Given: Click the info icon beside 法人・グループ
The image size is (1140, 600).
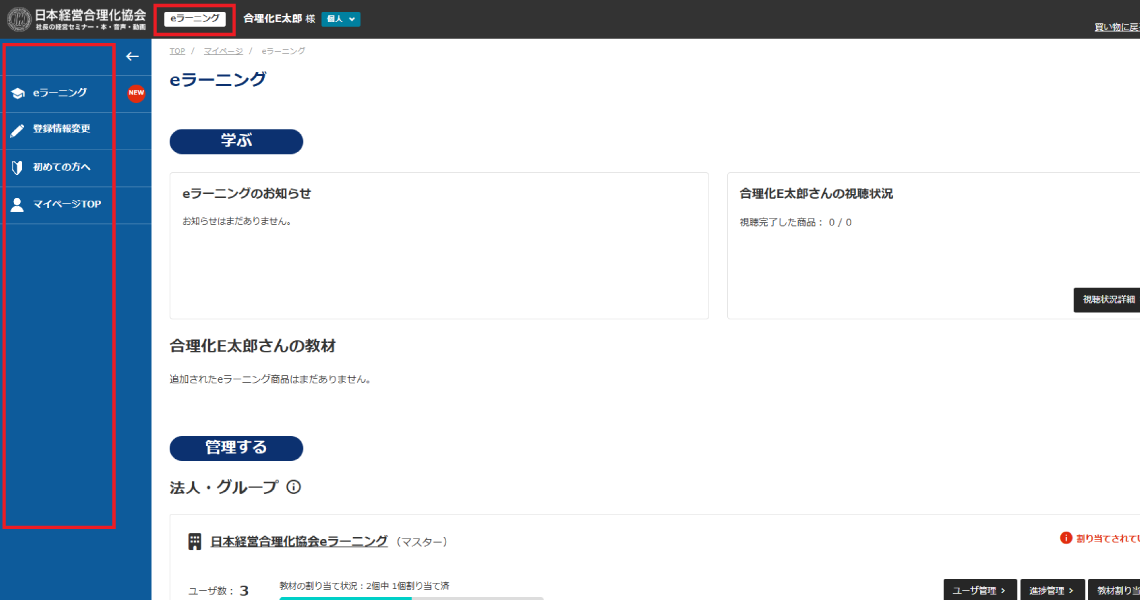Looking at the screenshot, I should click(x=294, y=487).
